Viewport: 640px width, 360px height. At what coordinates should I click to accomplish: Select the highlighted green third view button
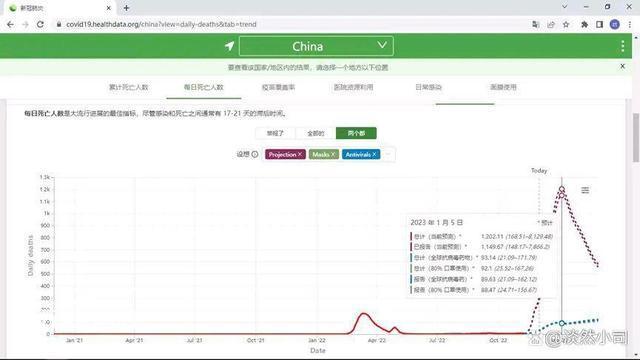click(x=356, y=133)
